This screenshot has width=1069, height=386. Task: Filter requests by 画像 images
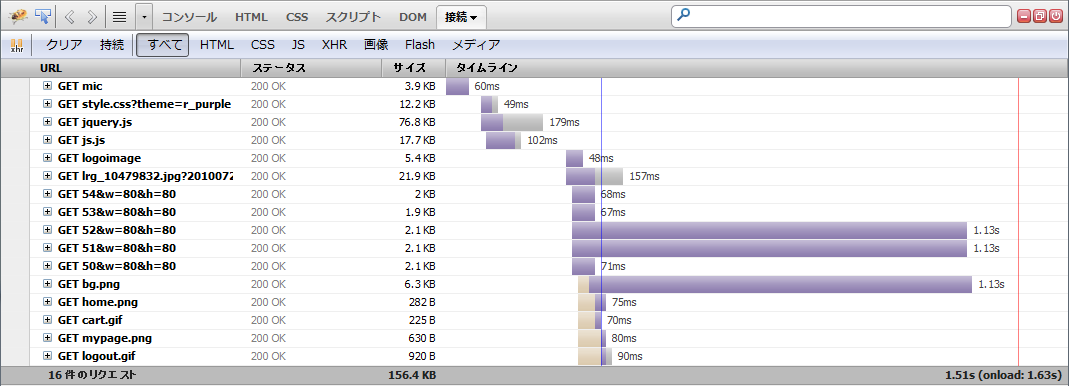coord(376,45)
